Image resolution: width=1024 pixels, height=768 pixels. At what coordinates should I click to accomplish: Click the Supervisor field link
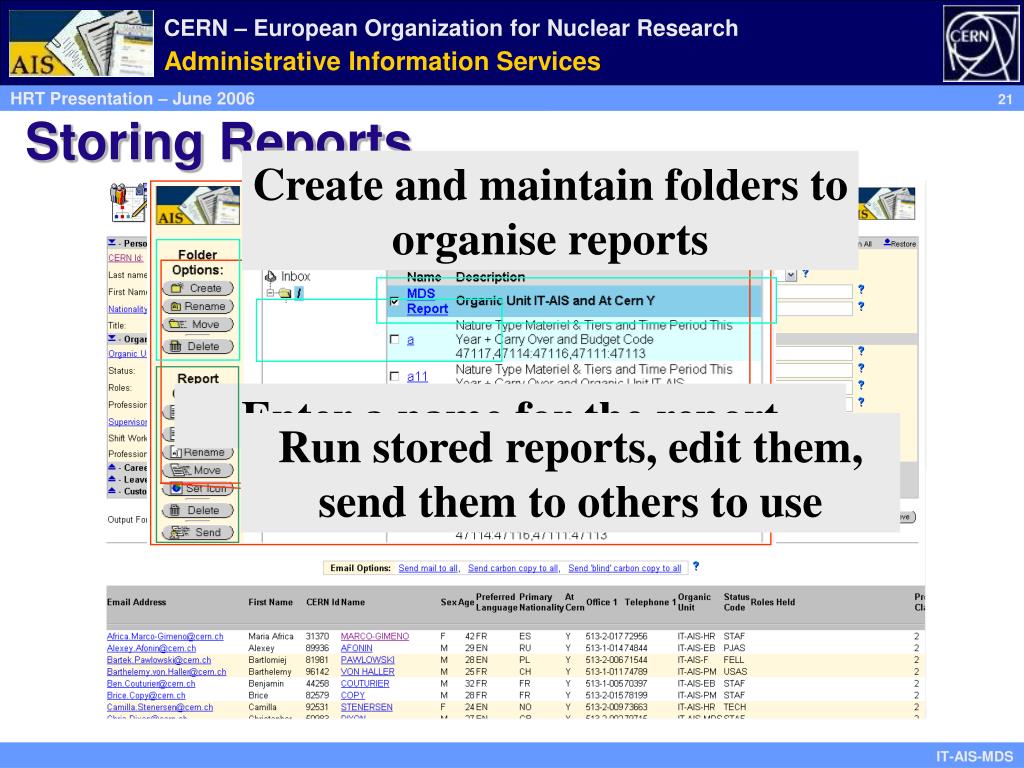(x=127, y=422)
